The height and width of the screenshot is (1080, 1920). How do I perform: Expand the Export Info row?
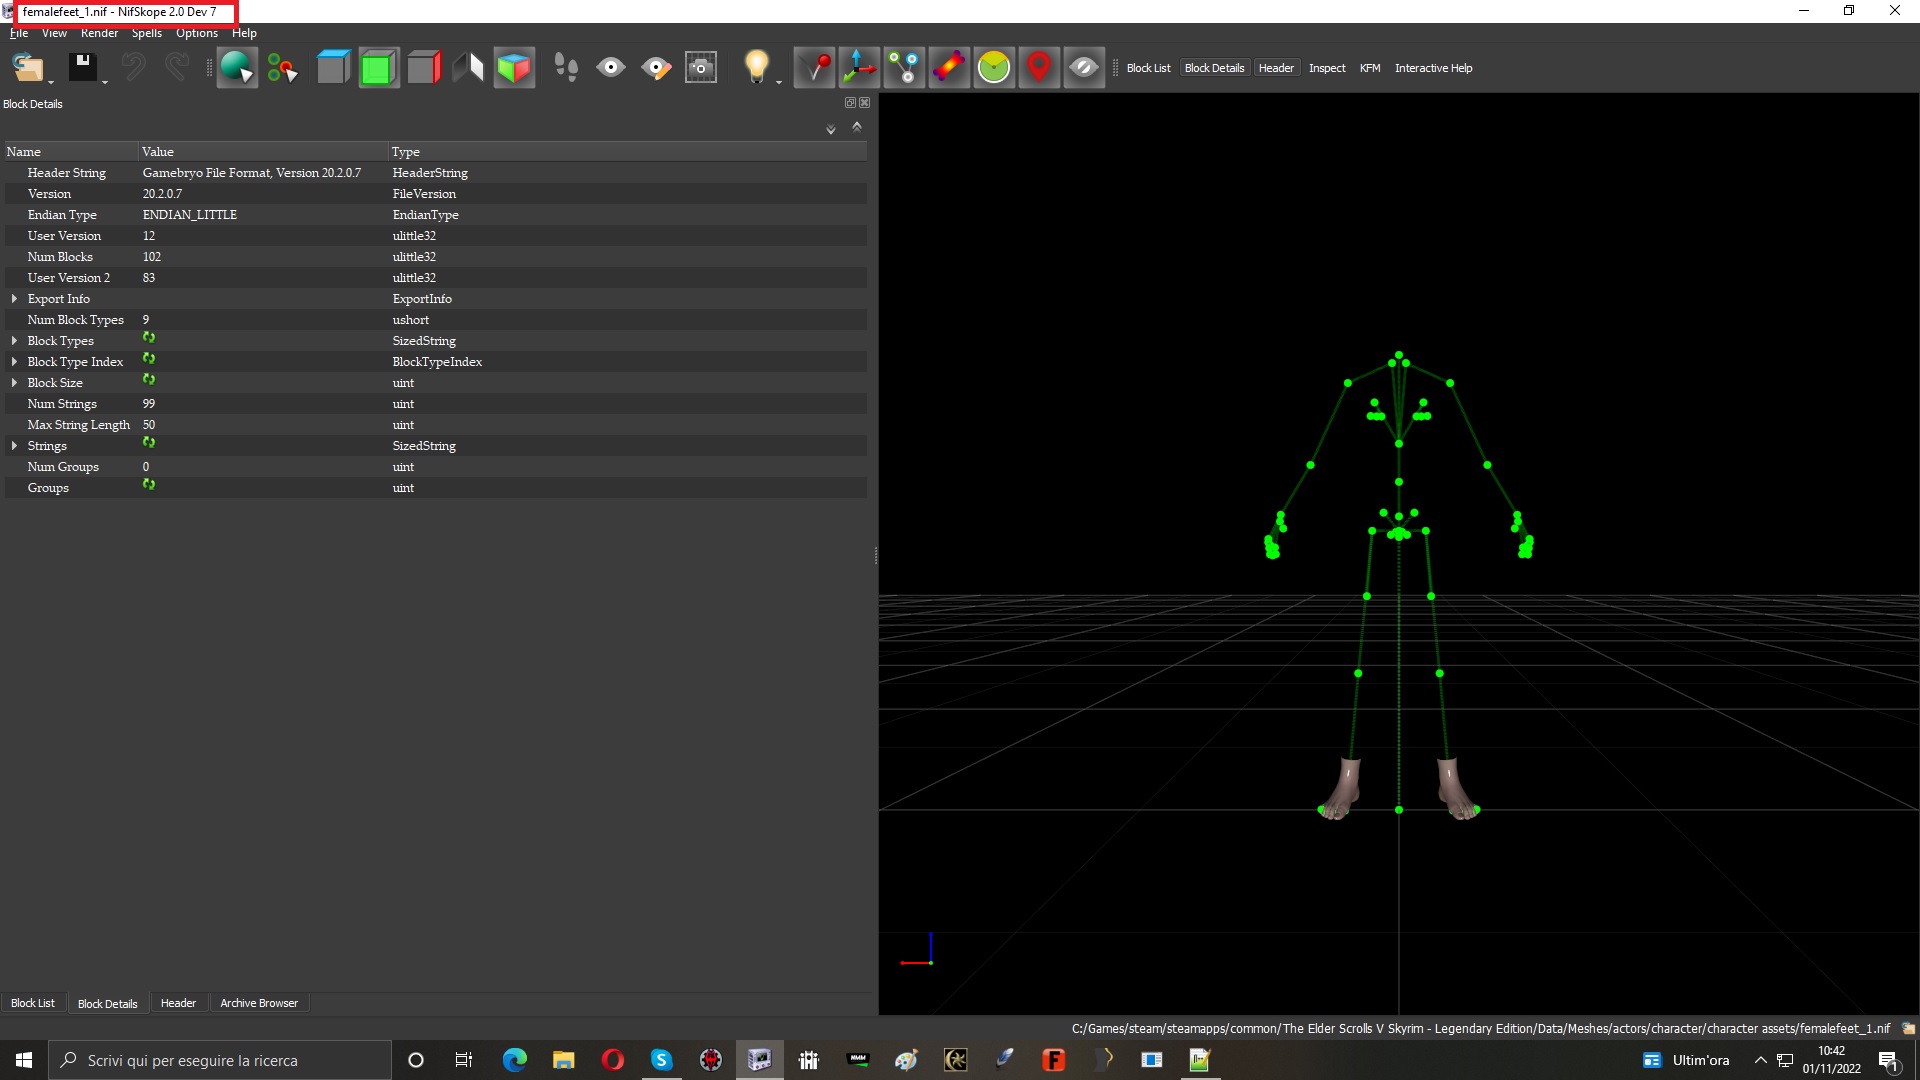(x=14, y=299)
